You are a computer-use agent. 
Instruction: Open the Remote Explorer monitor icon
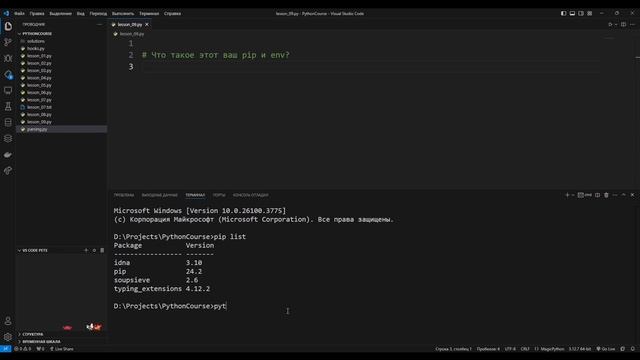pos(8,90)
